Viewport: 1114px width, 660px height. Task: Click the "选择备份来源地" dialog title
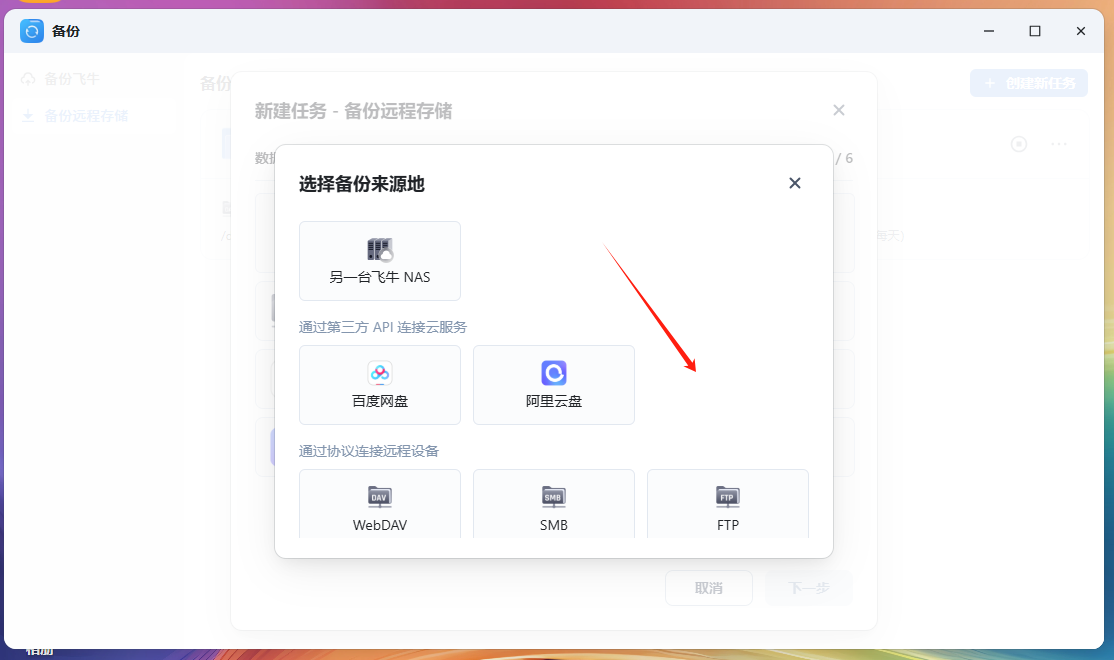(x=362, y=184)
